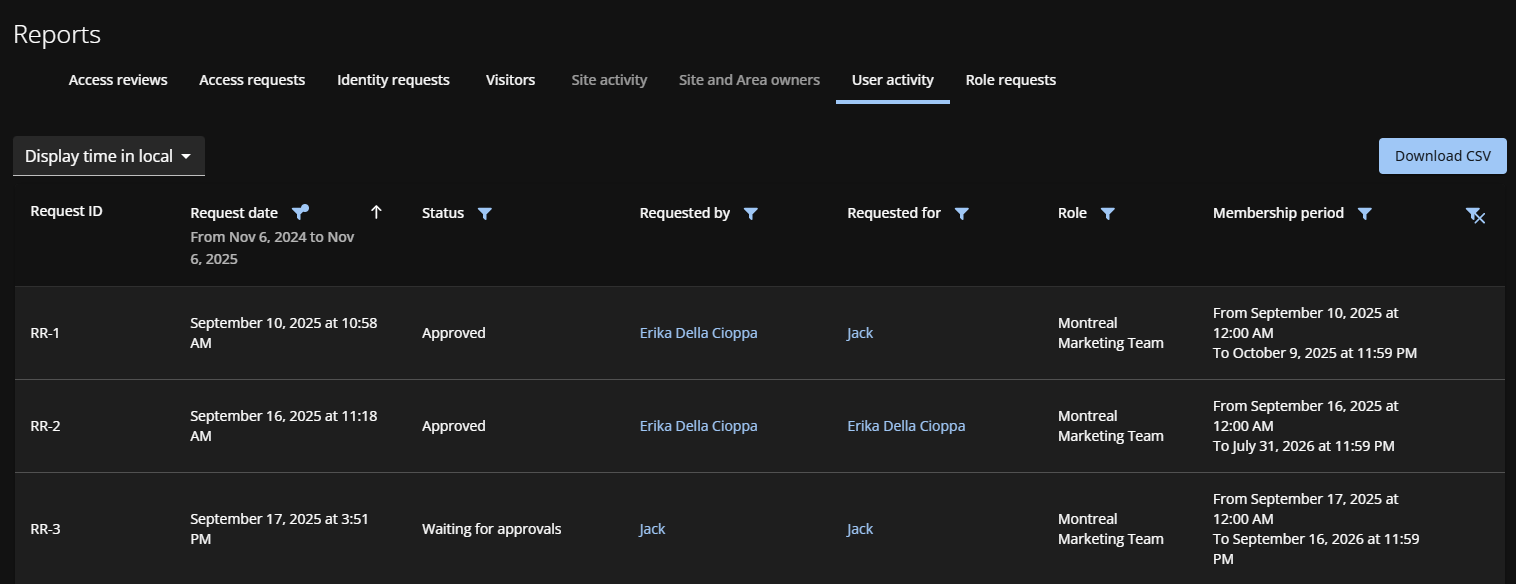Click the Requested for filter icon

[x=961, y=213]
